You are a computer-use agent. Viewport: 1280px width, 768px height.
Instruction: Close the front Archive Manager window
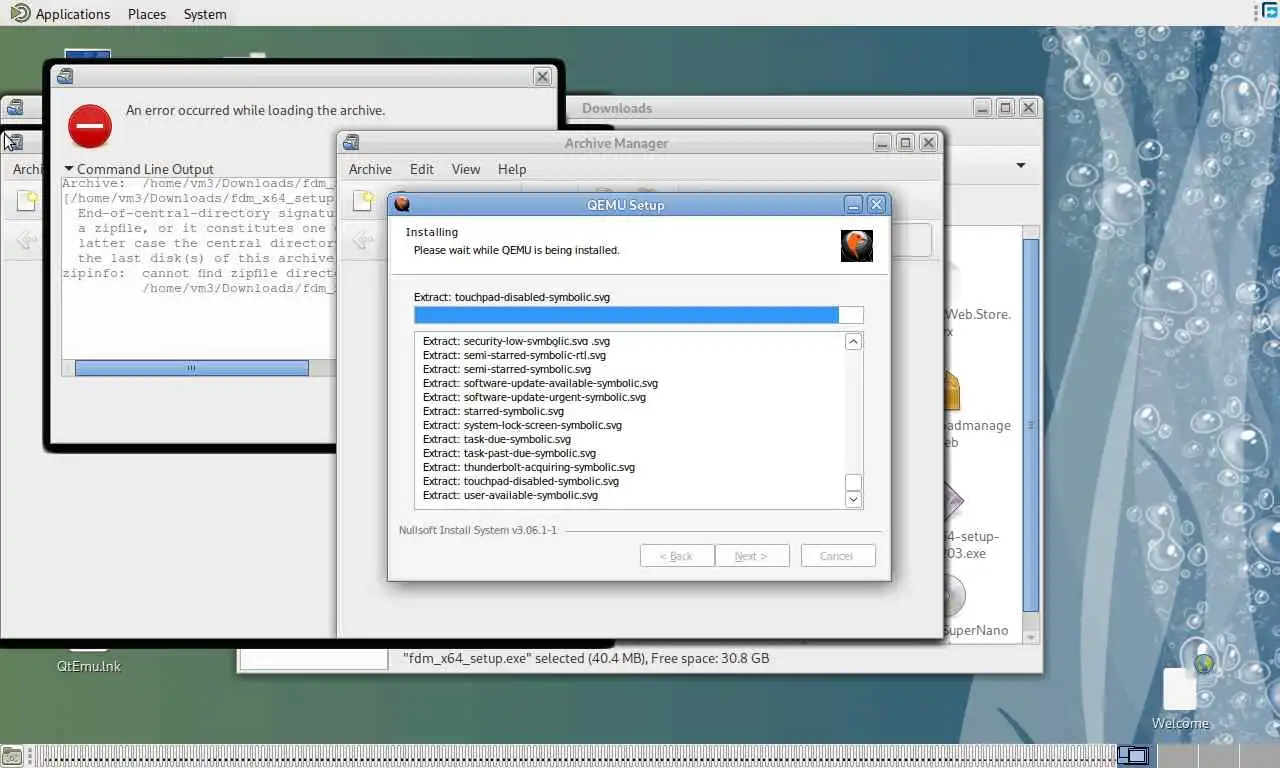click(x=928, y=142)
